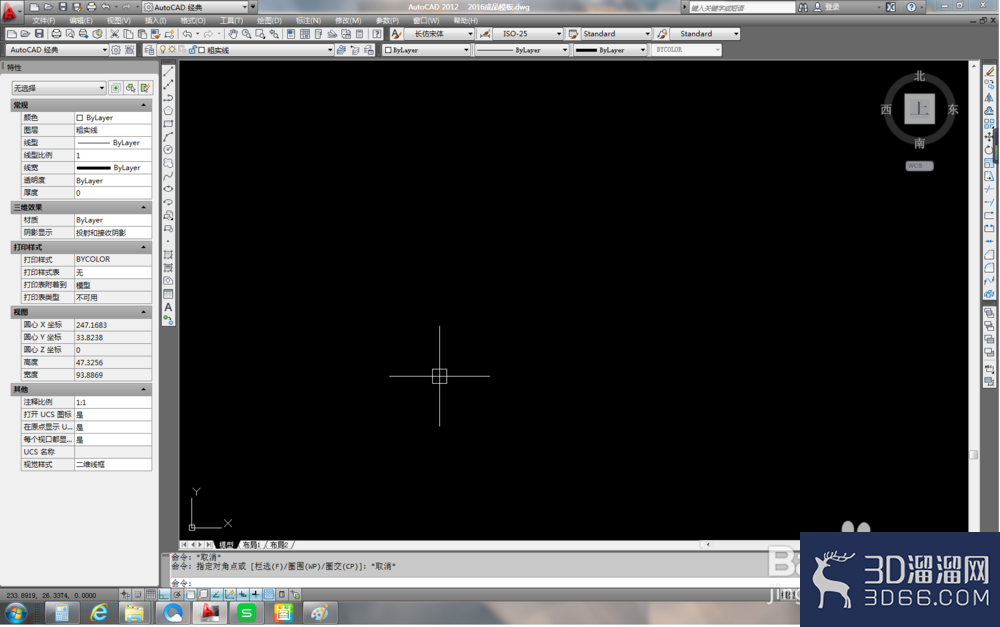This screenshot has height=627, width=1000.
Task: Click the 上 top face of the ViewCube
Action: coord(919,109)
